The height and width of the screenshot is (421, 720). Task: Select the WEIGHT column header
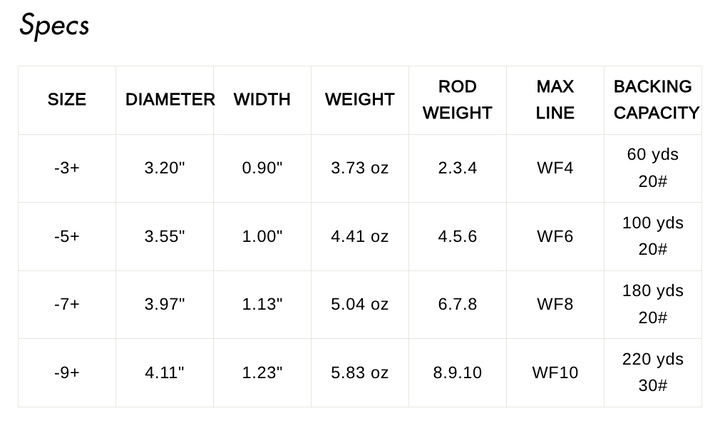pyautogui.click(x=360, y=100)
